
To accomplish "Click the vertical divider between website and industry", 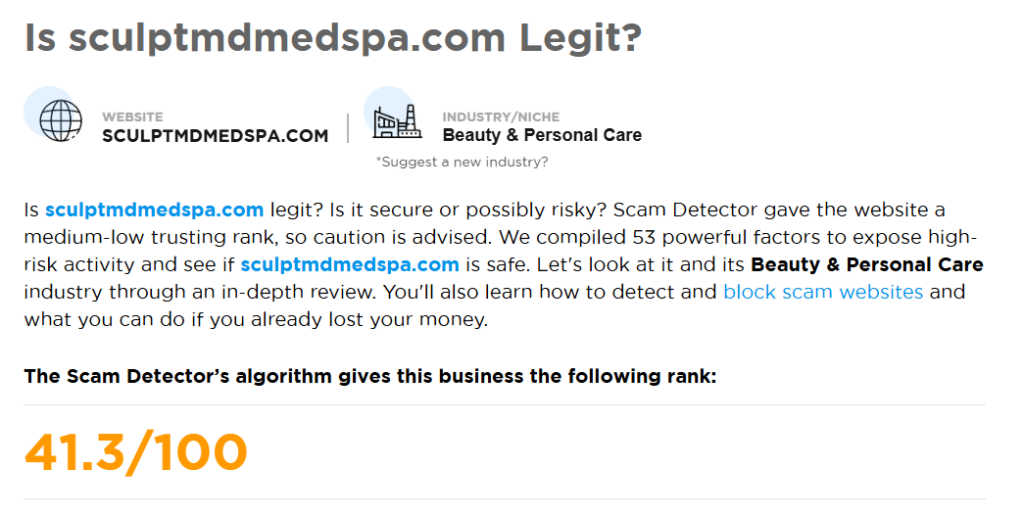I will [348, 128].
